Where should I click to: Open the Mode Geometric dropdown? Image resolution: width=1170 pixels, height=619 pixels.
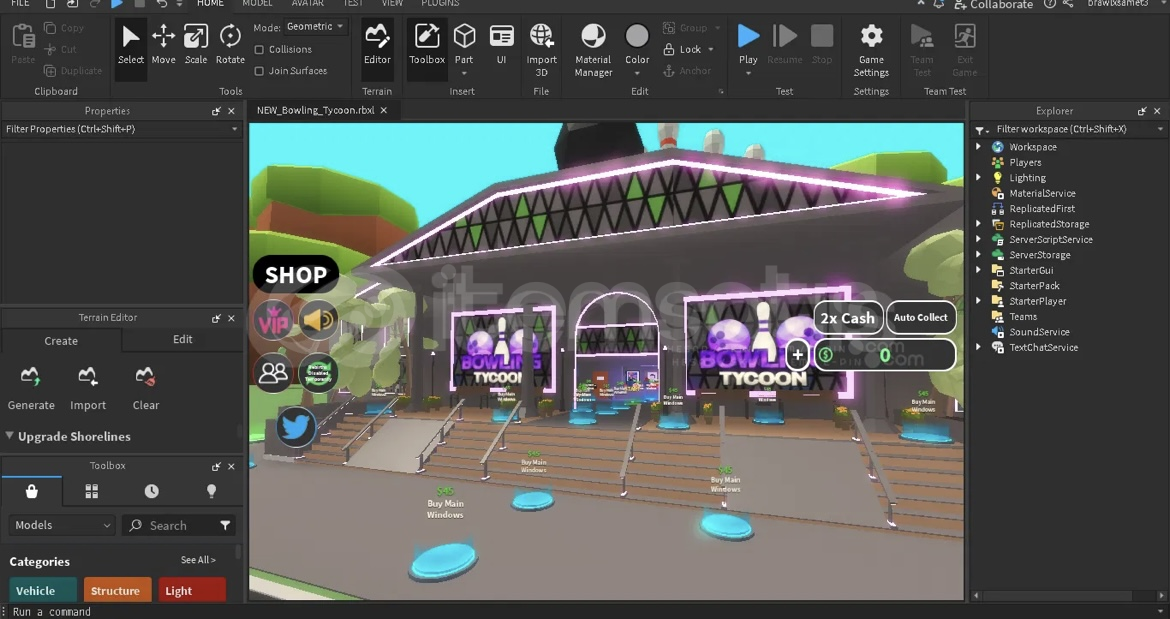(x=315, y=26)
